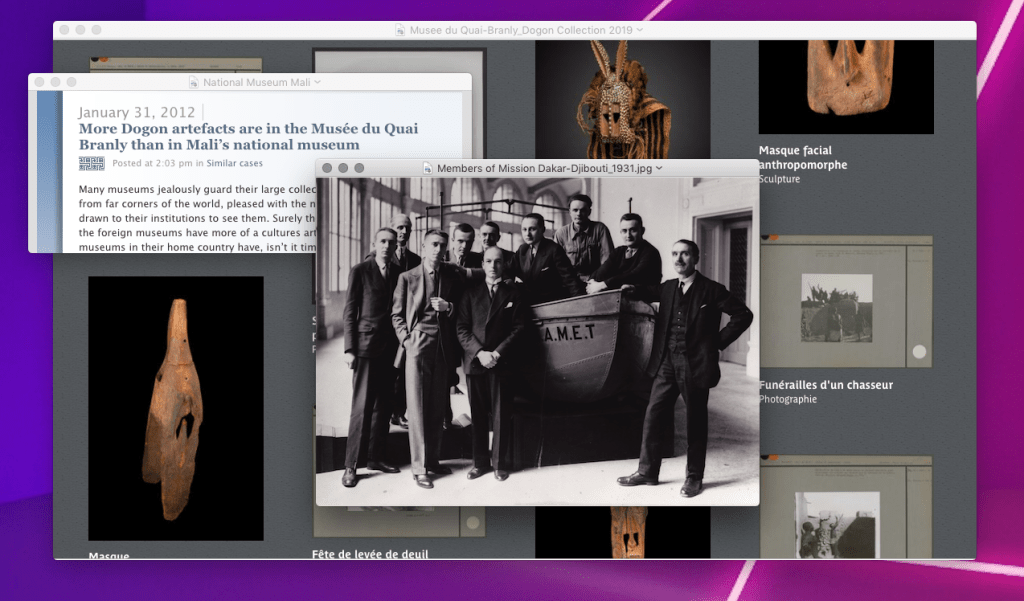1024x601 pixels.
Task: Open the National Museum Mali title chevron
Action: coord(317,83)
